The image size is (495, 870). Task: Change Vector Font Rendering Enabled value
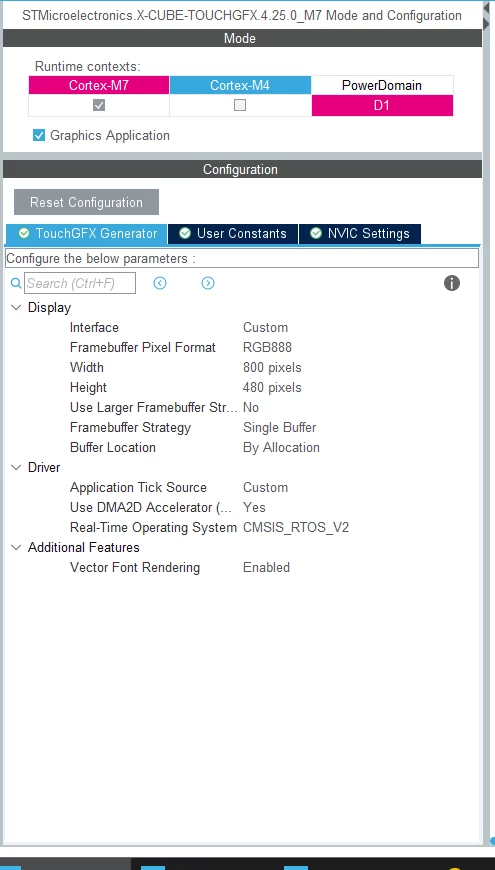tap(266, 567)
